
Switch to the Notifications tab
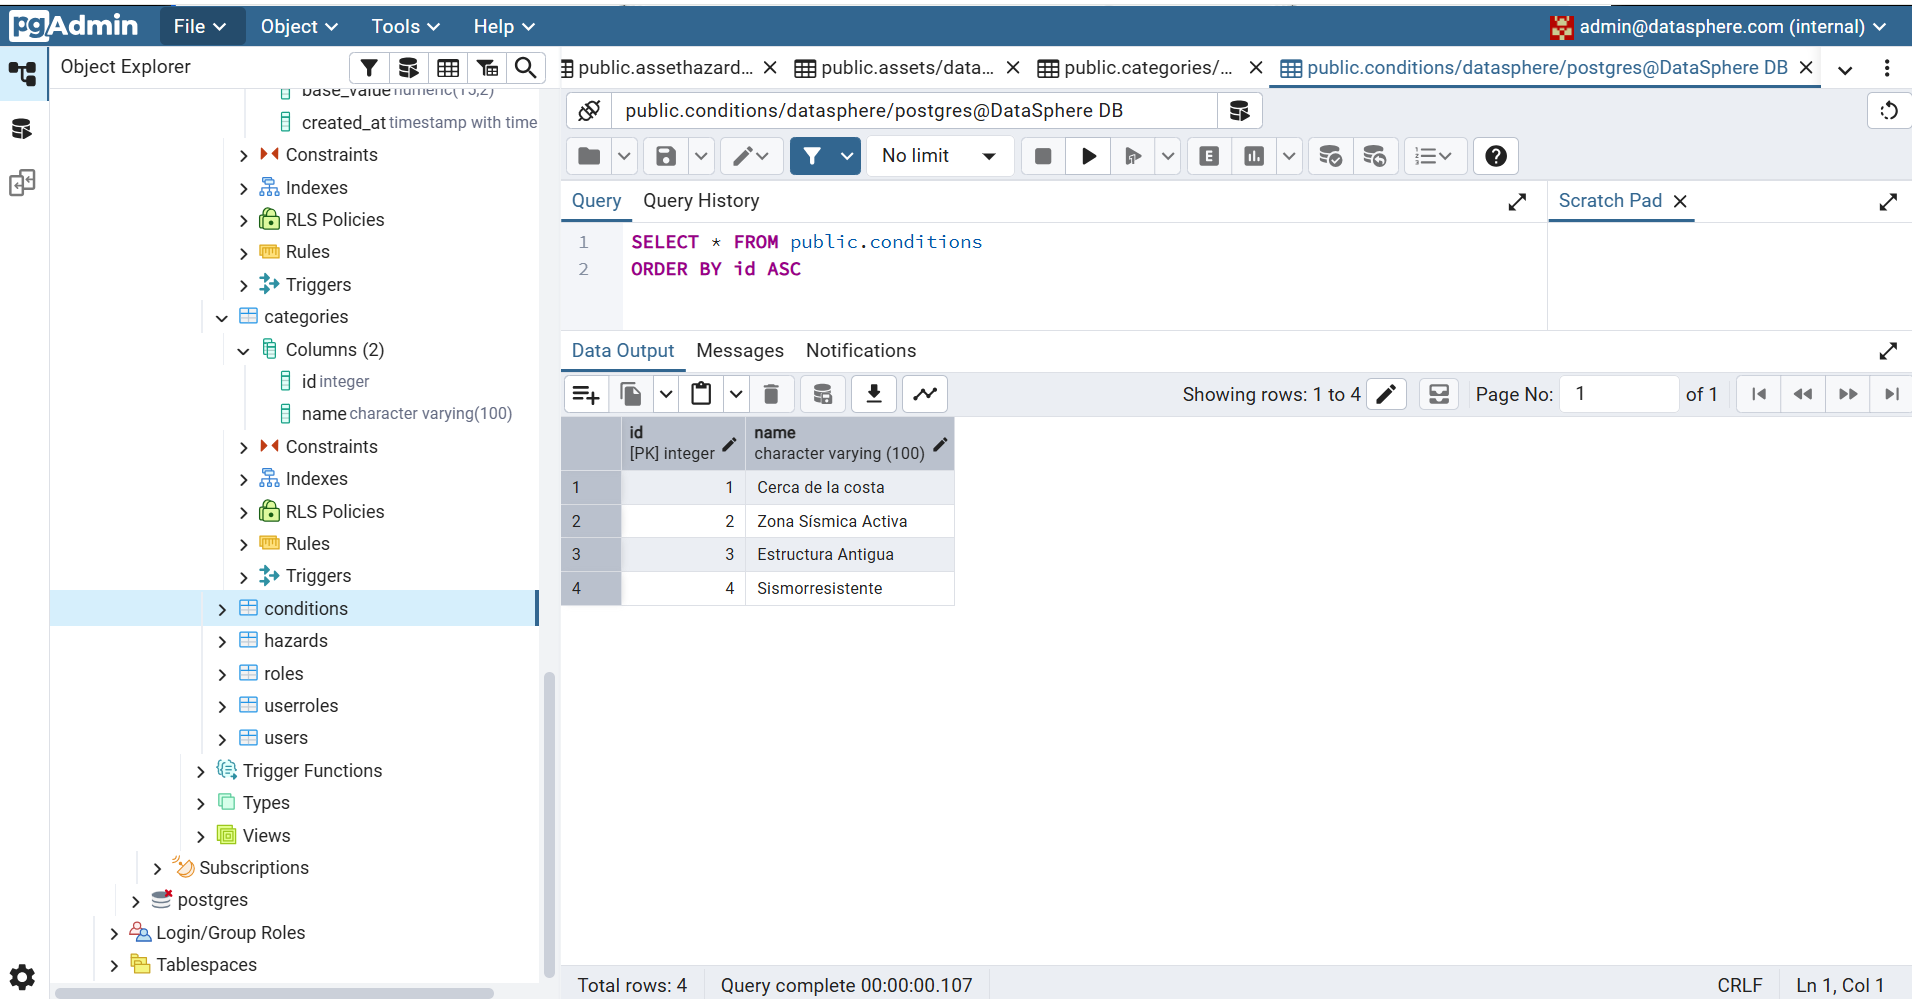click(861, 351)
